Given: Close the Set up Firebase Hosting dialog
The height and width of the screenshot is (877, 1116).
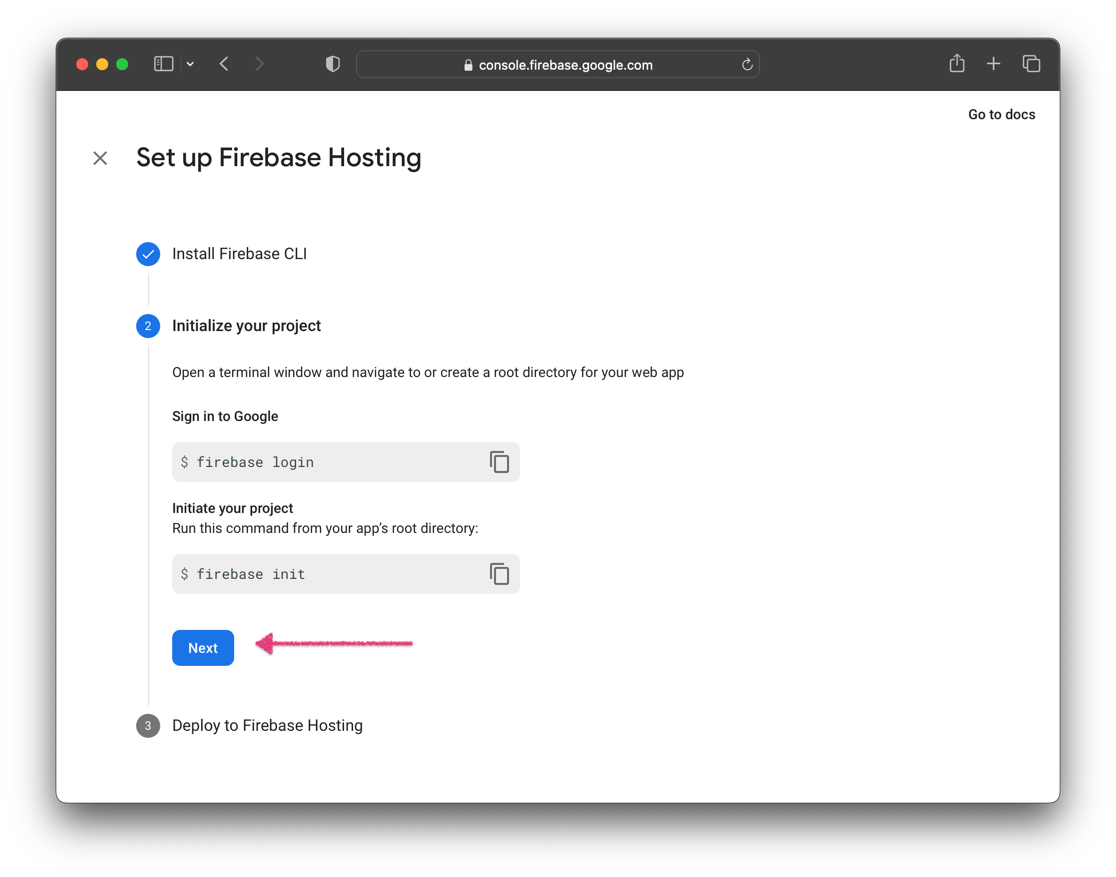Looking at the screenshot, I should point(100,158).
